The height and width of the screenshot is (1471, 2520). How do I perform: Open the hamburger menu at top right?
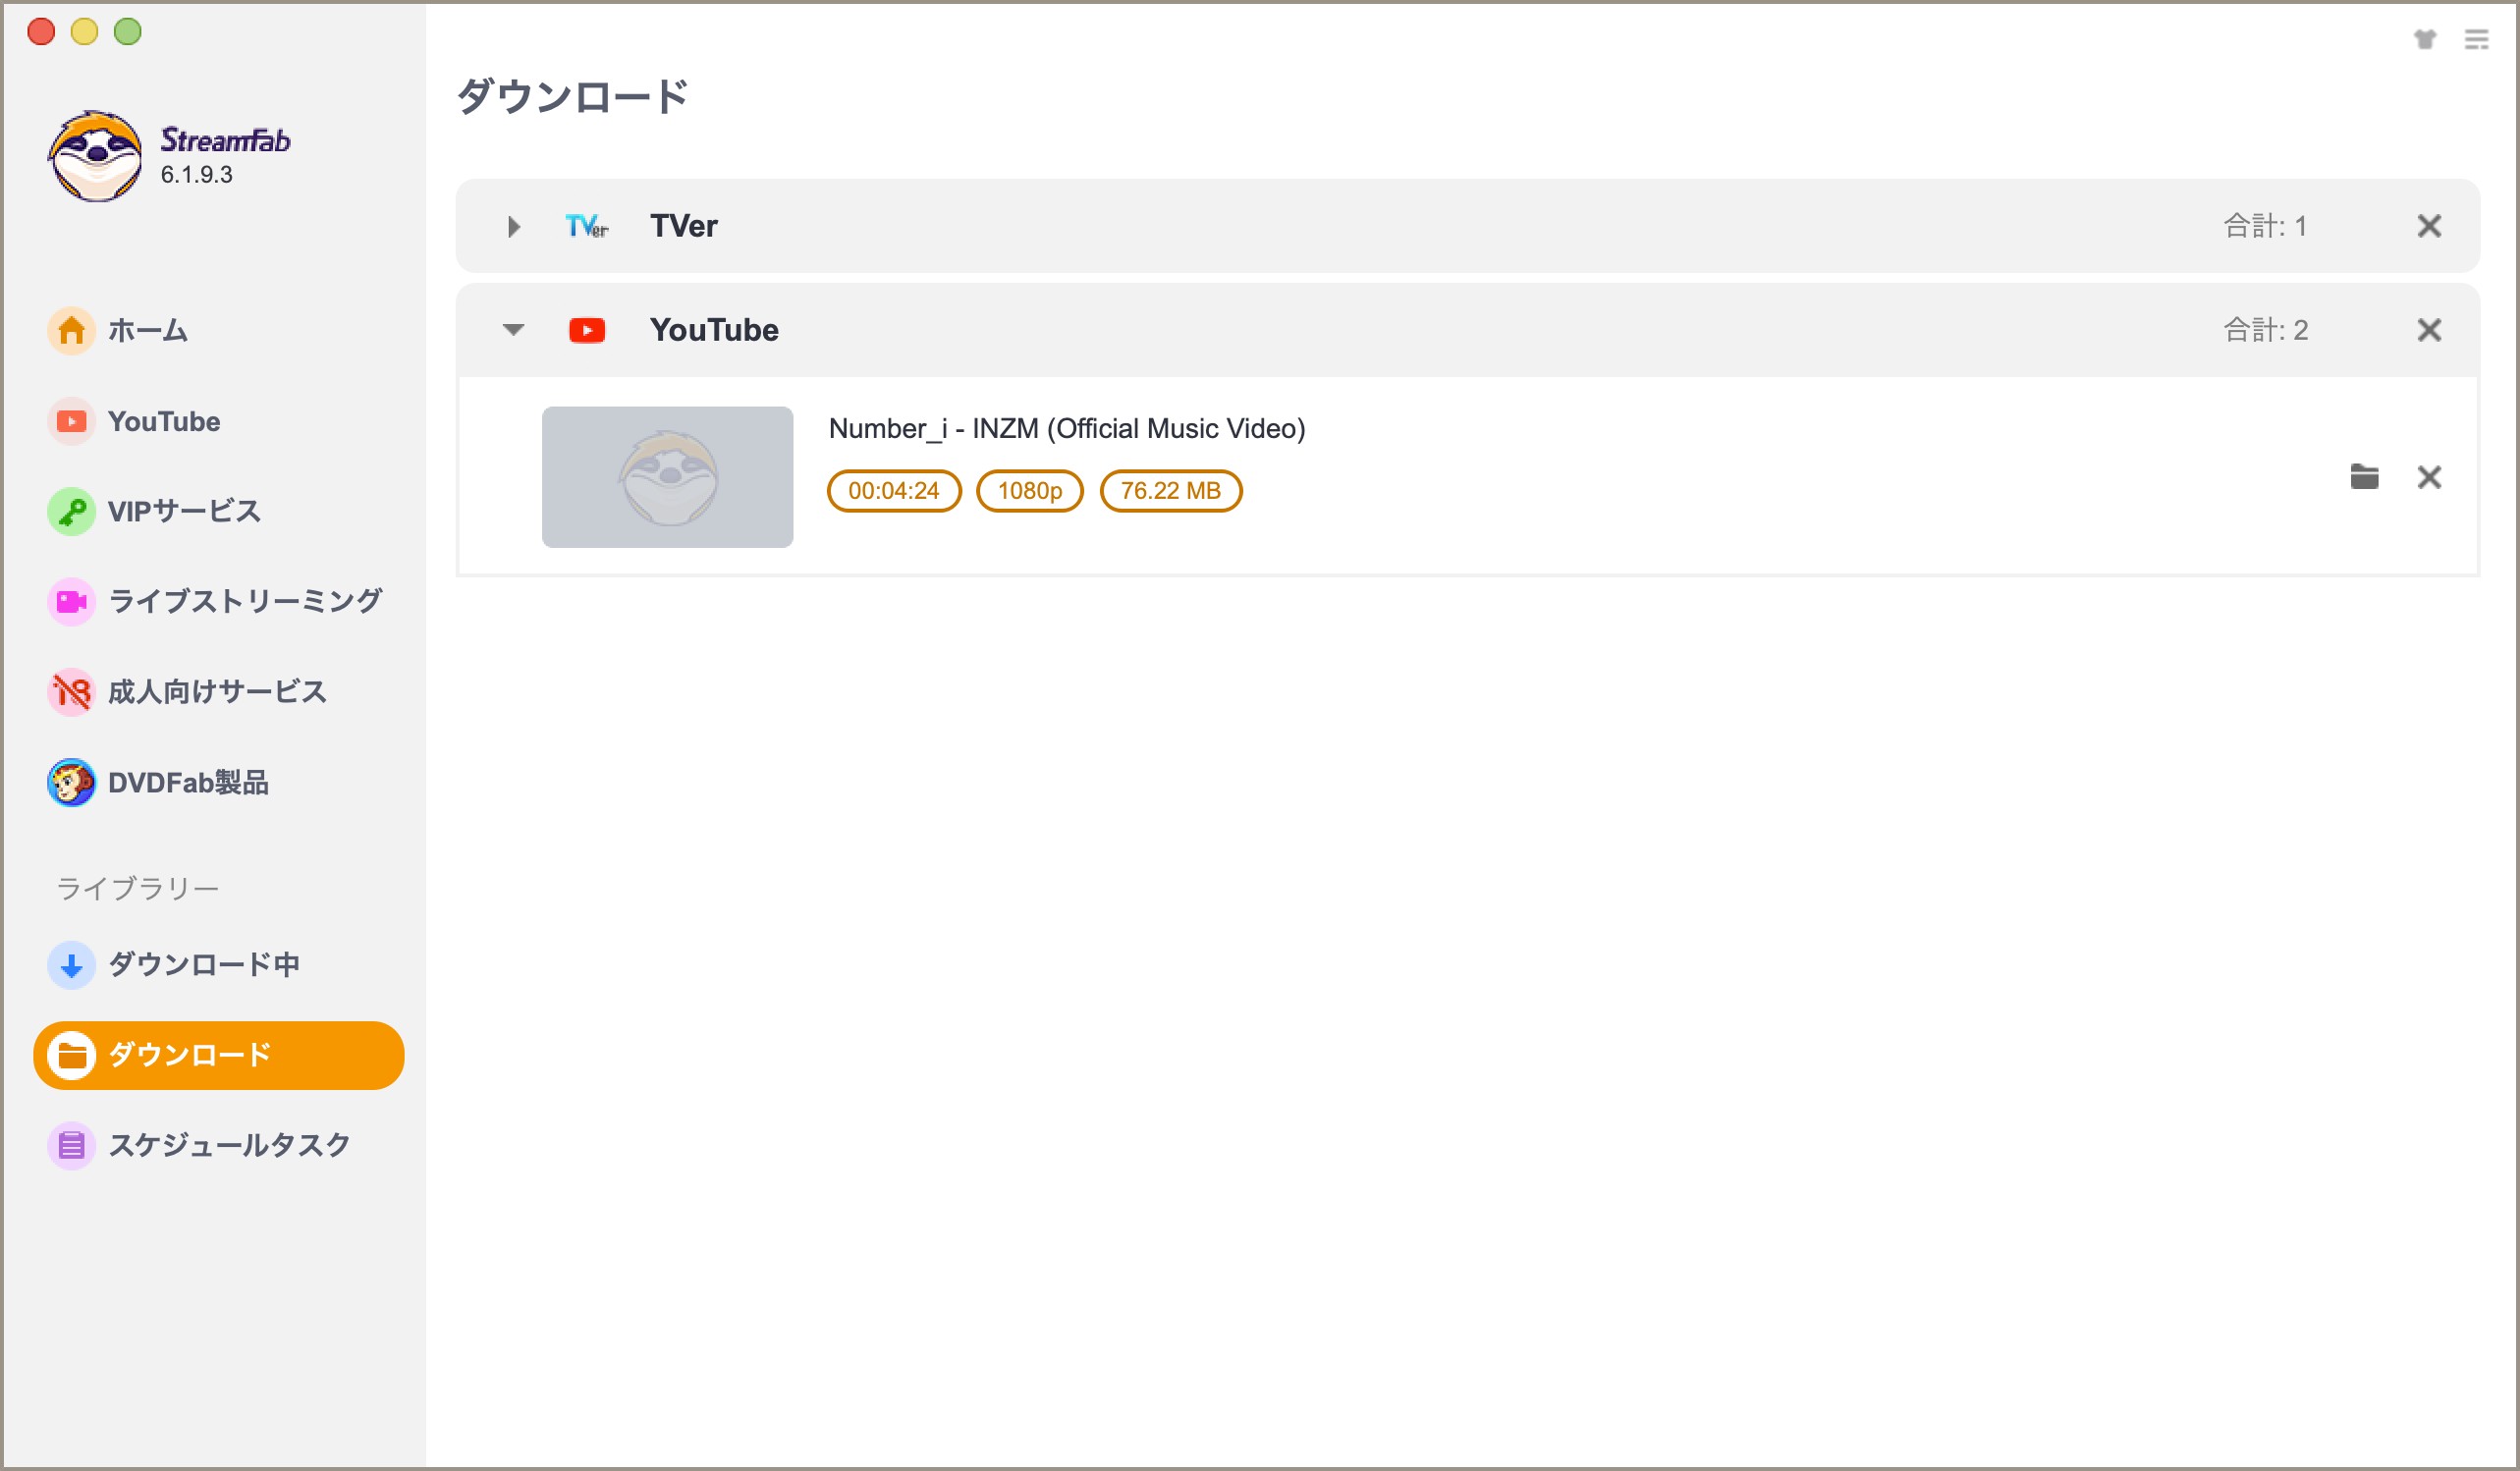click(x=2476, y=39)
